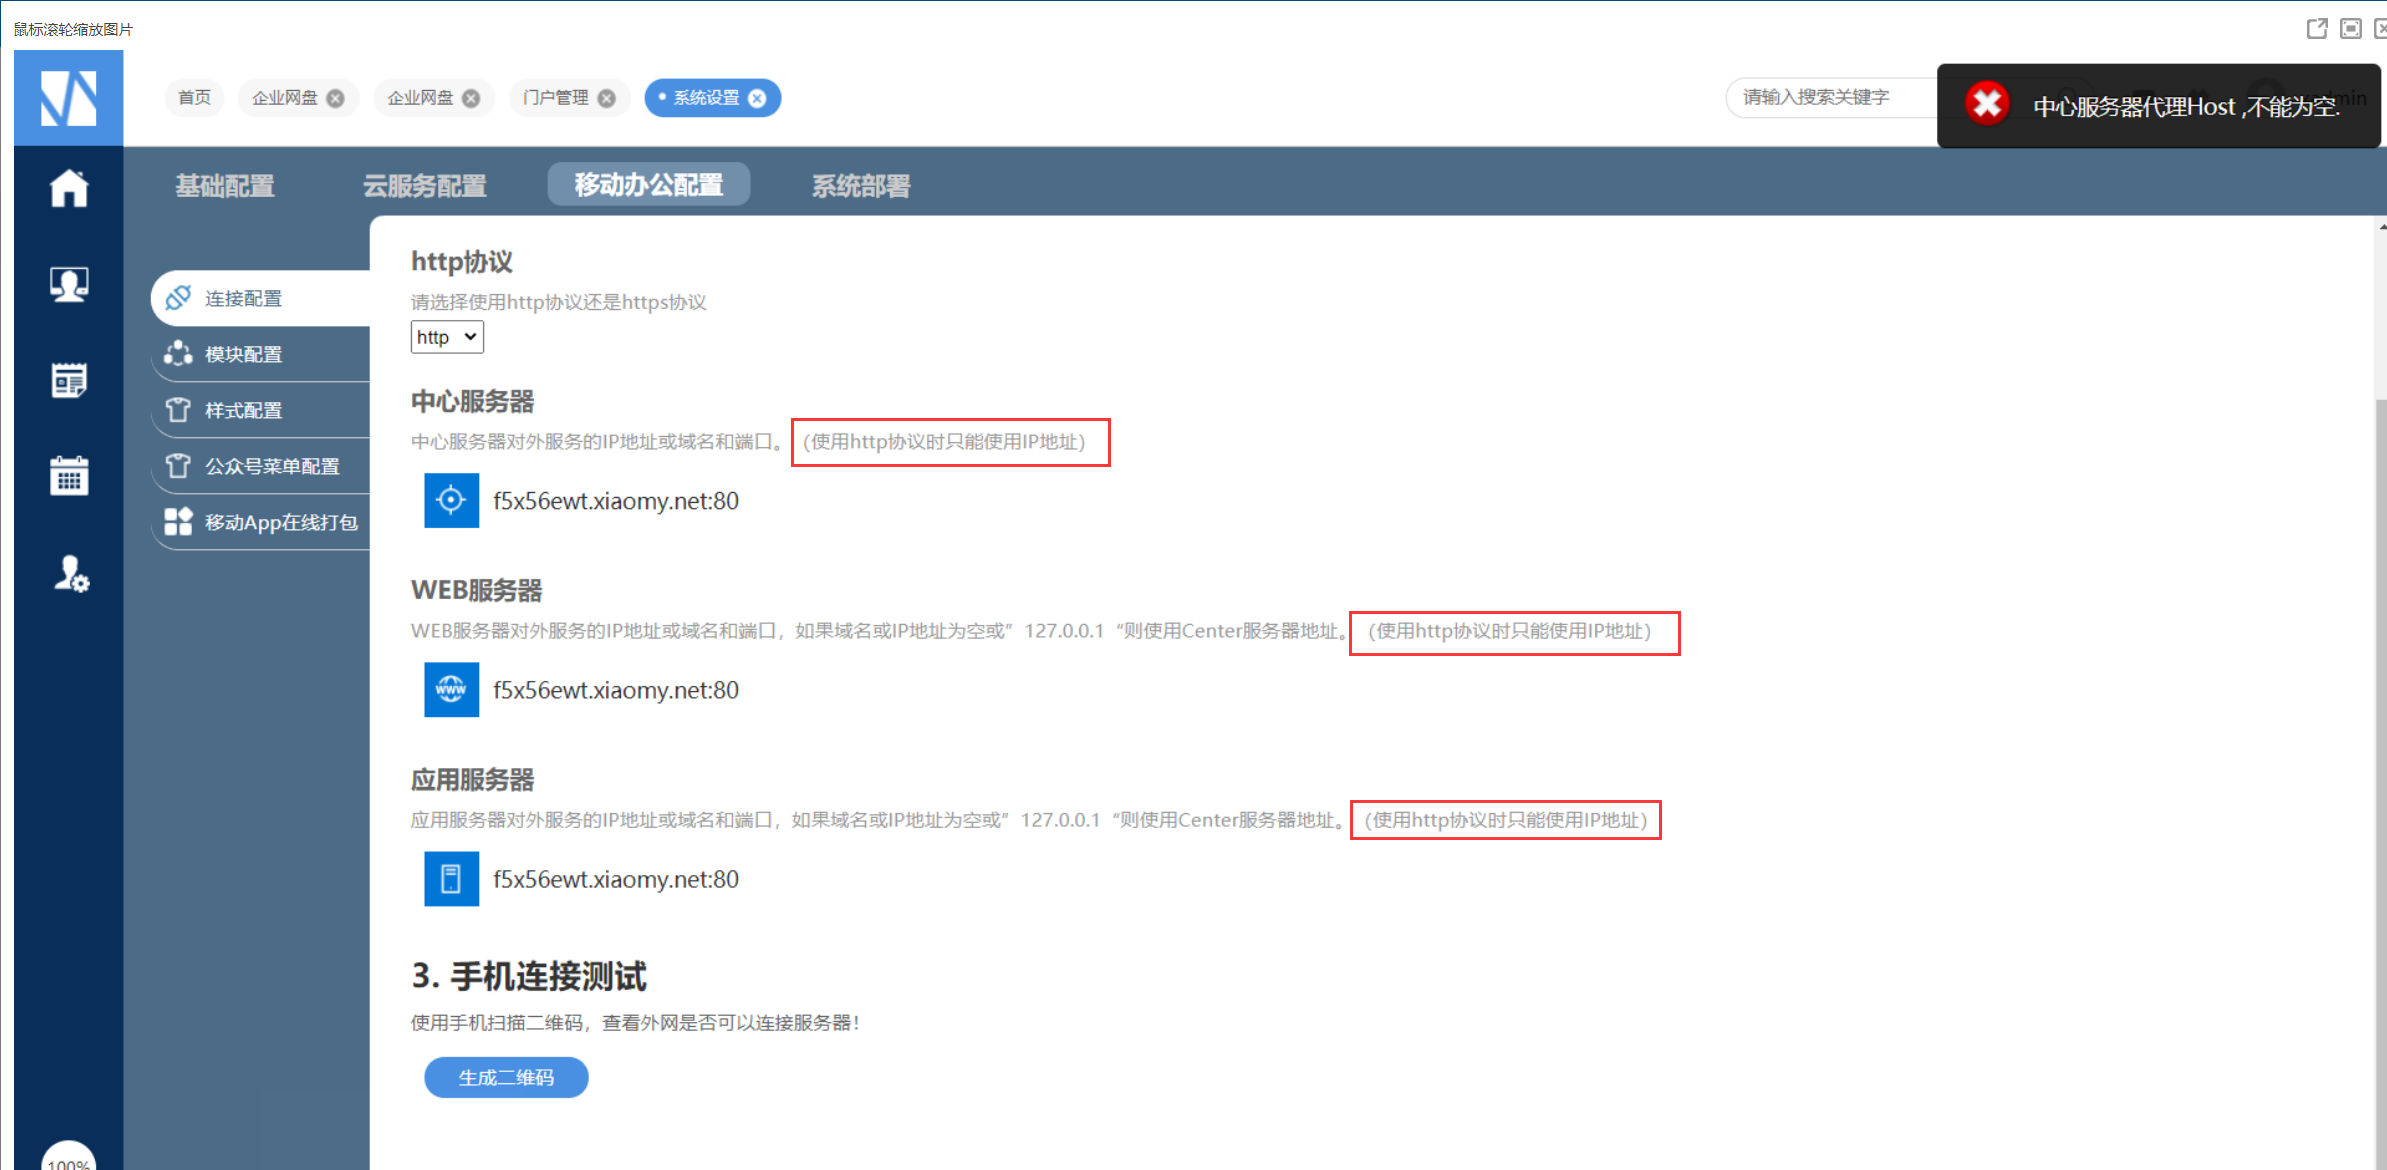Click the WEB server www icon
This screenshot has width=2387, height=1170.
click(x=451, y=689)
